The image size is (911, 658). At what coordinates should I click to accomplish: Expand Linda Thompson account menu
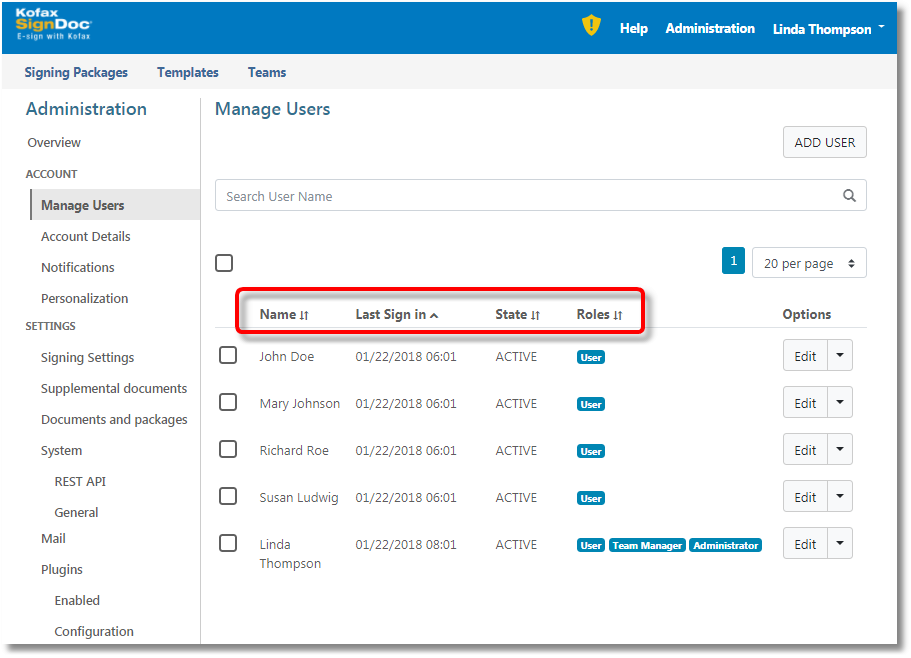(x=828, y=29)
